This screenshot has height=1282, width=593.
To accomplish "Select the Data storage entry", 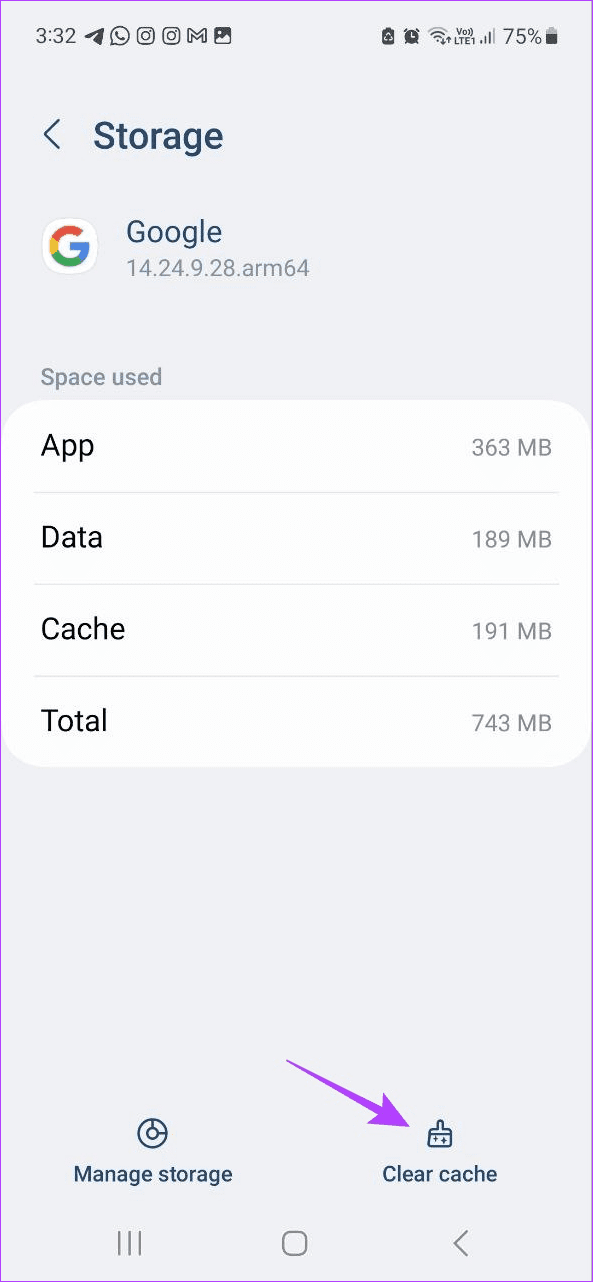I will click(x=296, y=538).
